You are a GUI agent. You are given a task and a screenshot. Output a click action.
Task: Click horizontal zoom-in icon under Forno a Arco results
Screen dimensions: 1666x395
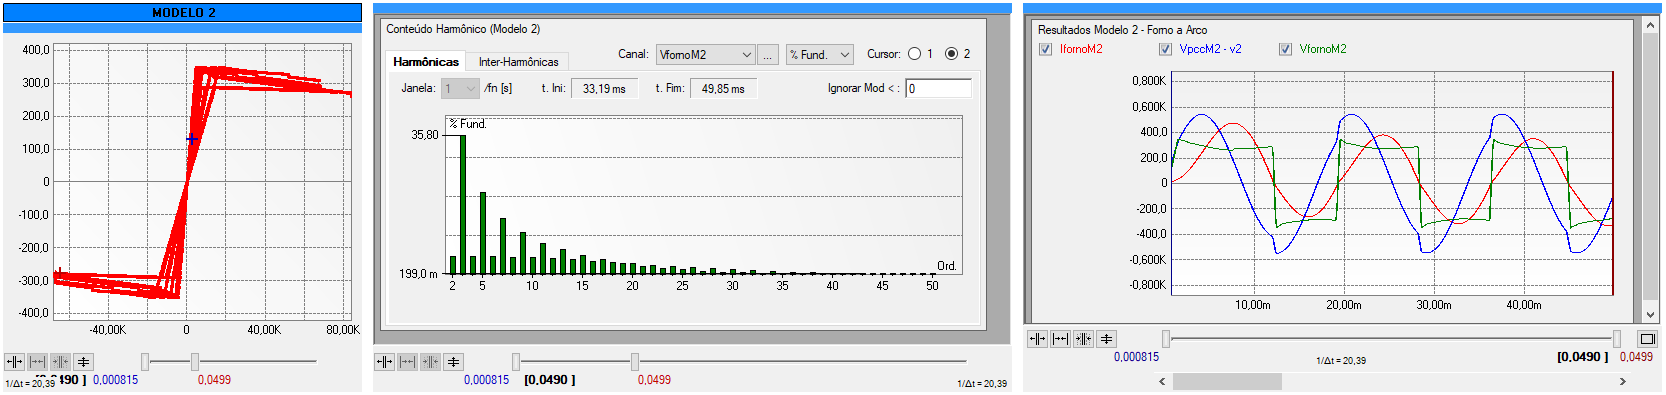click(x=1037, y=339)
